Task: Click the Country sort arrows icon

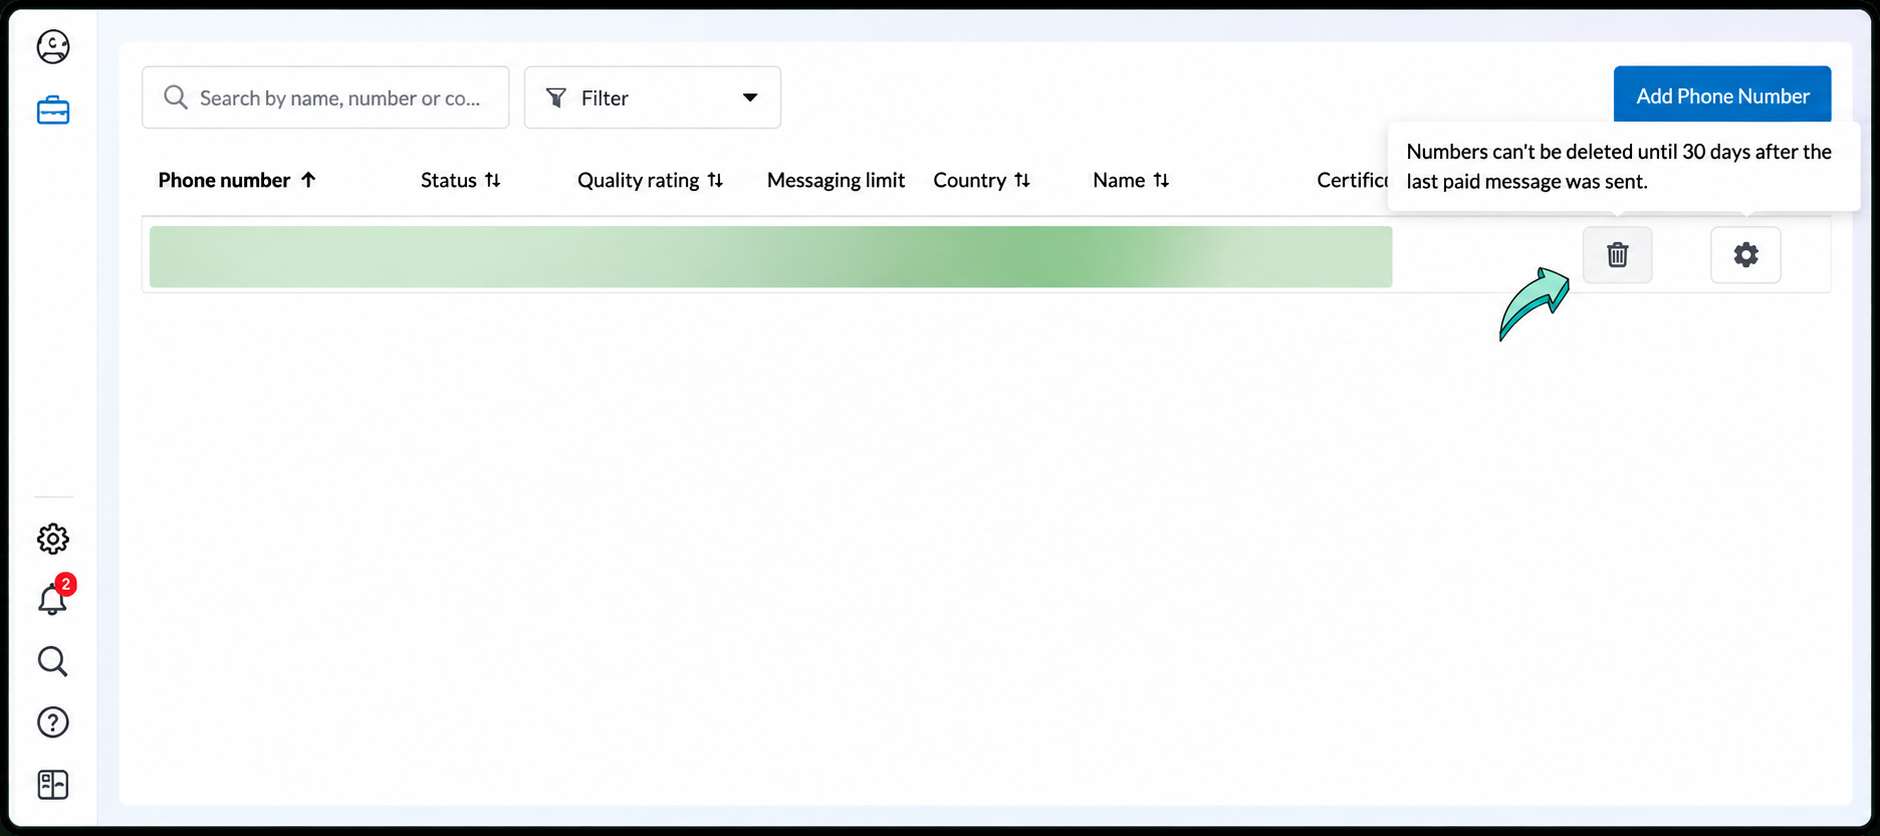Action: (1022, 180)
